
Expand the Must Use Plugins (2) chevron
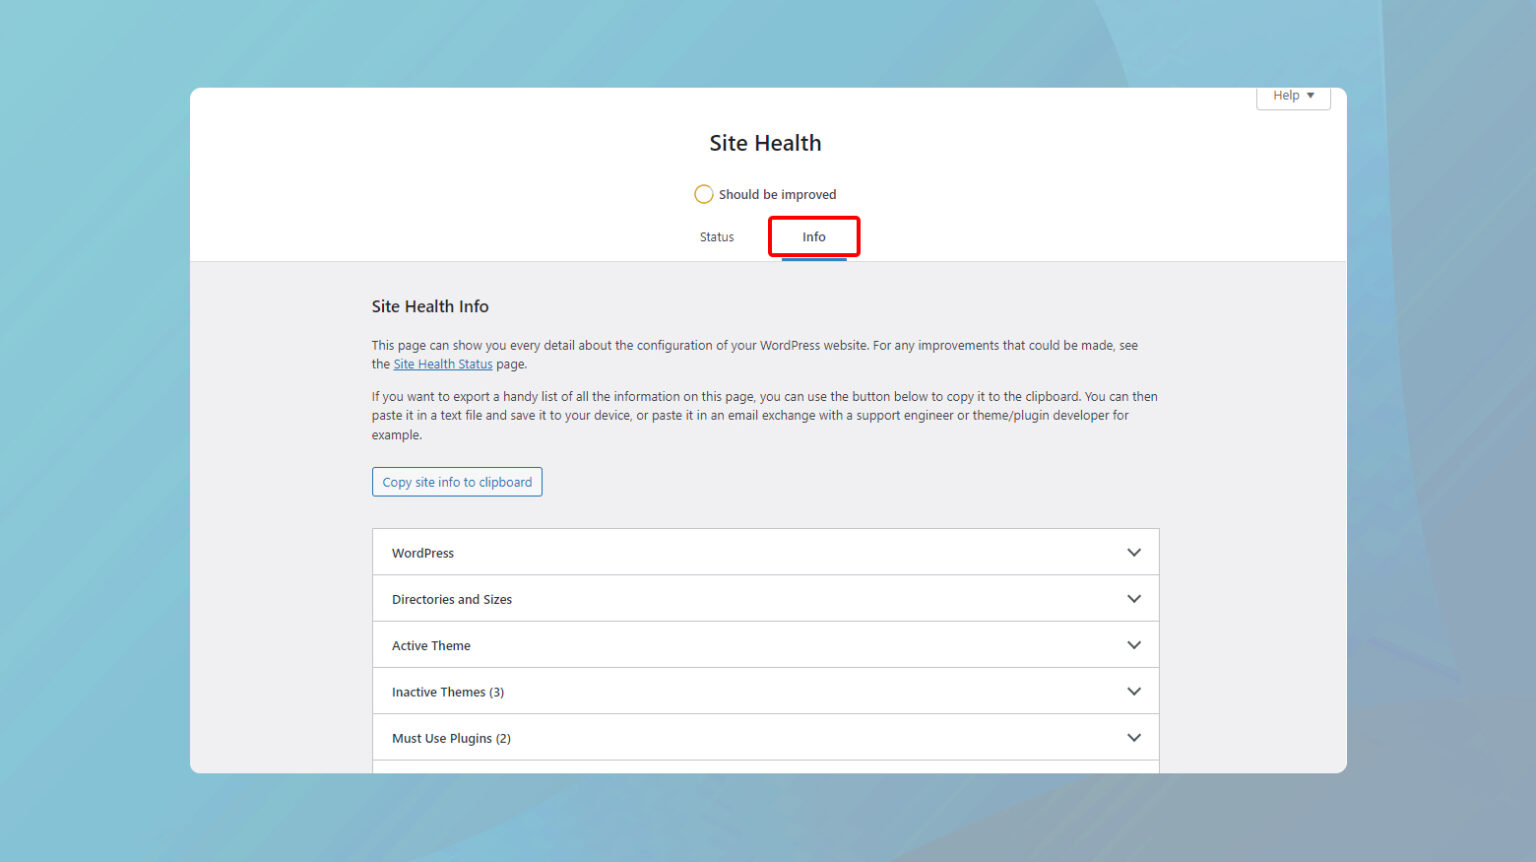[x=1134, y=737]
